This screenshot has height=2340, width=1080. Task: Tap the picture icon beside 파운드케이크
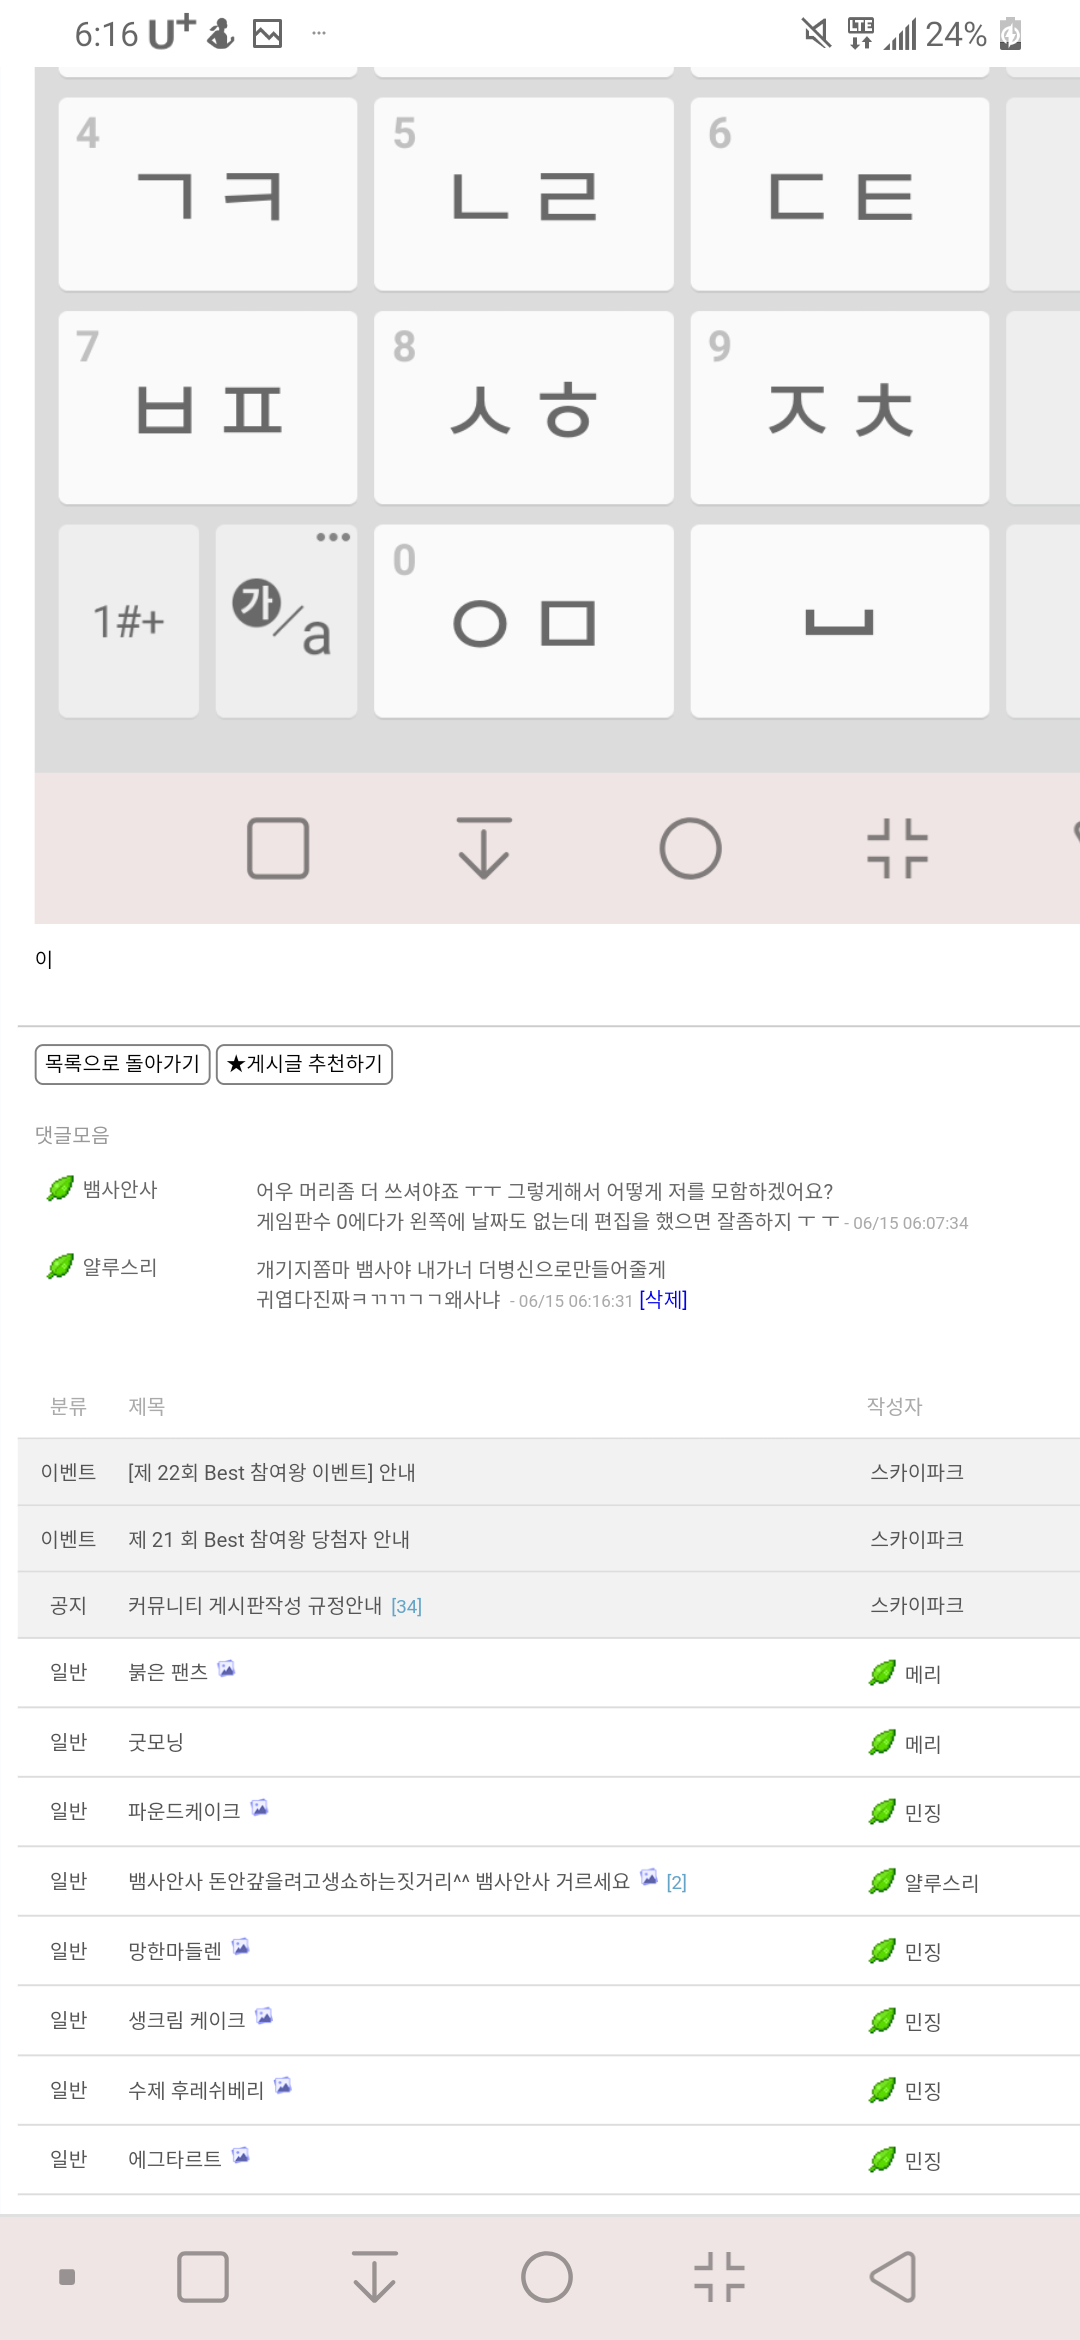[260, 1807]
